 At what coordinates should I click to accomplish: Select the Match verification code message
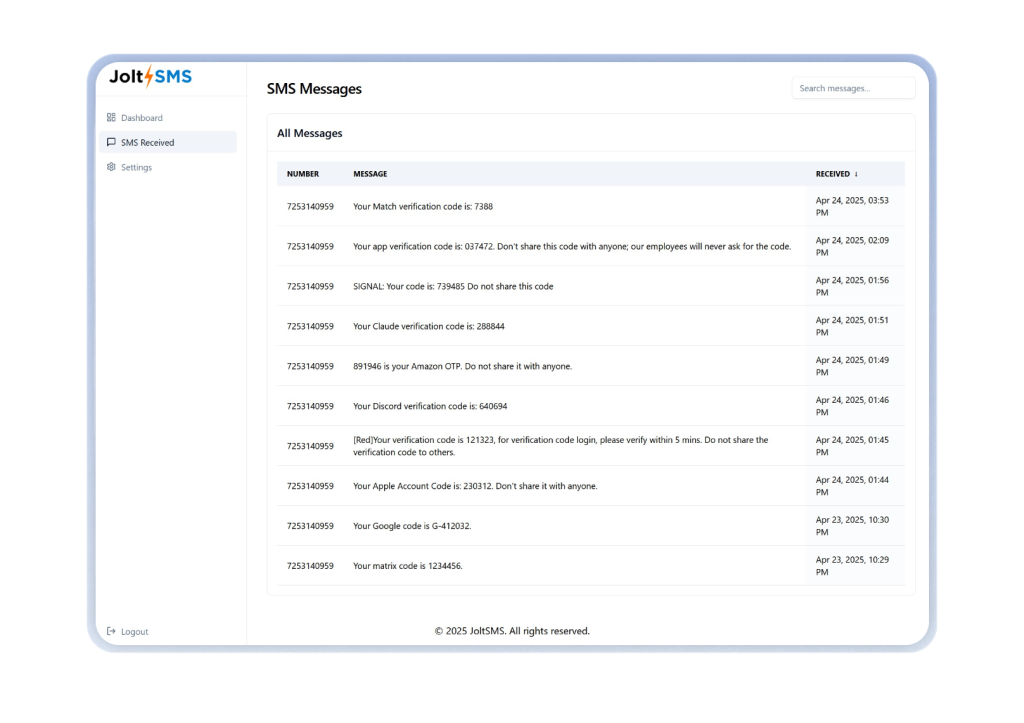tap(423, 206)
